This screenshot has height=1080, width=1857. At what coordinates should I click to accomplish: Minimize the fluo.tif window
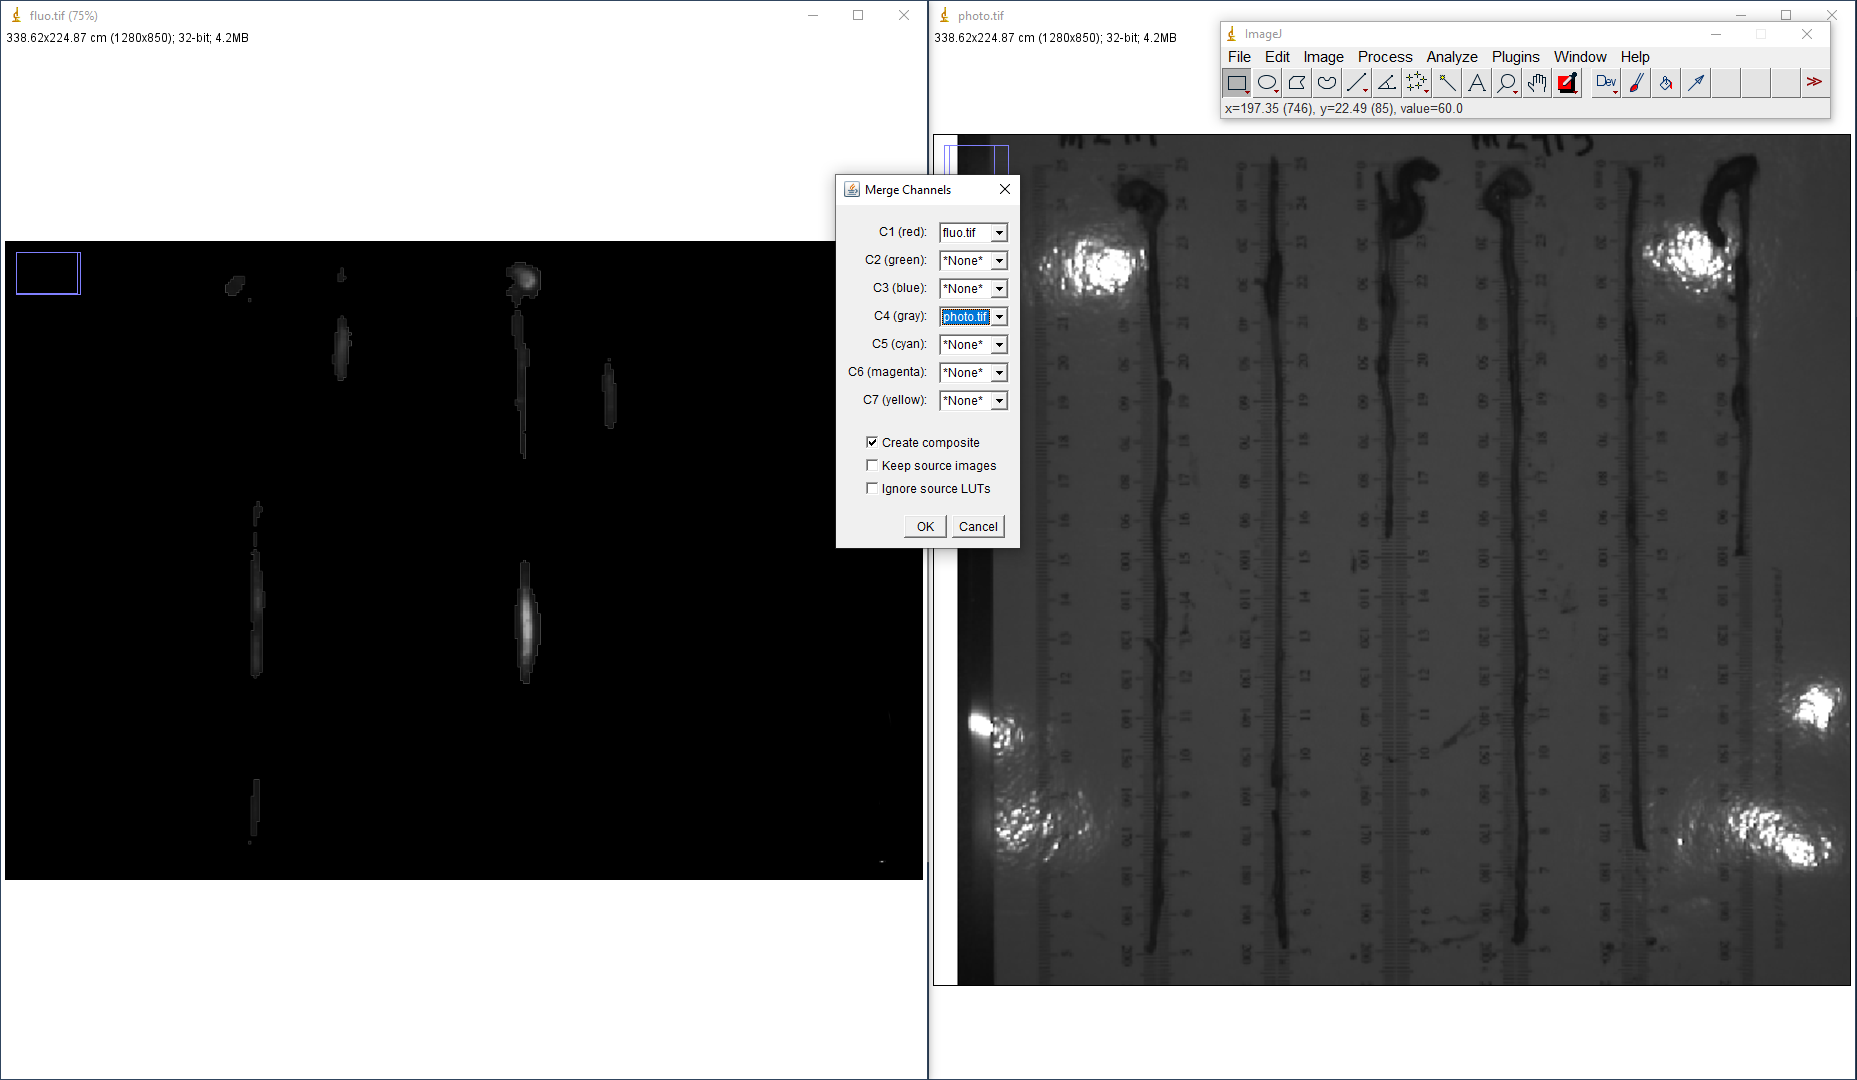[813, 15]
